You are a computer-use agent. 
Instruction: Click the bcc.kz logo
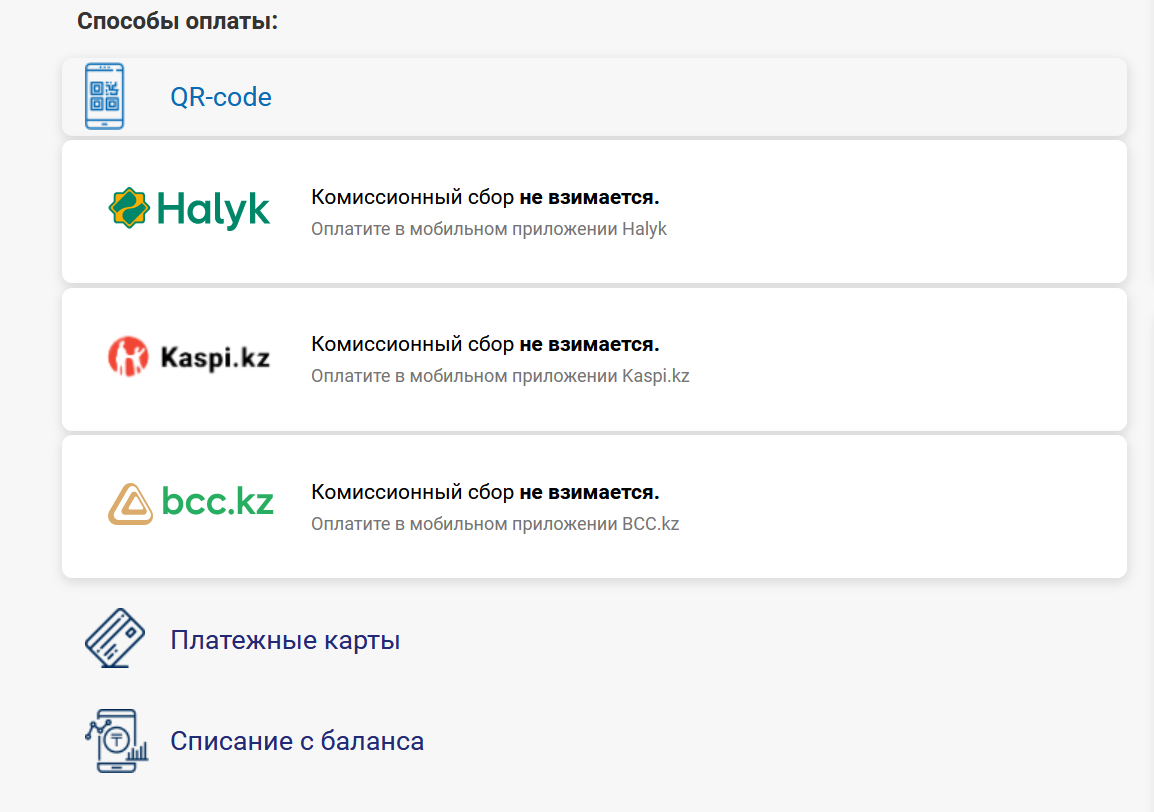(x=191, y=503)
